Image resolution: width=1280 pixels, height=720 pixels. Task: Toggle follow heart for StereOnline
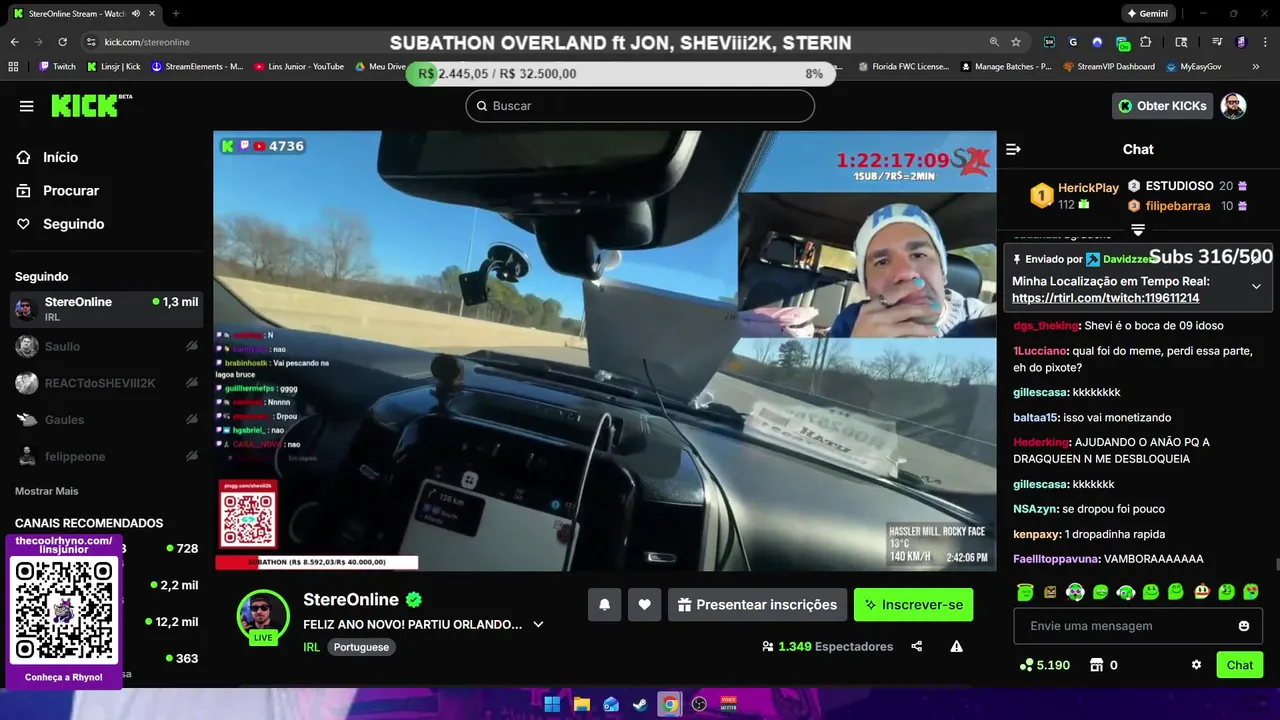[x=644, y=605]
